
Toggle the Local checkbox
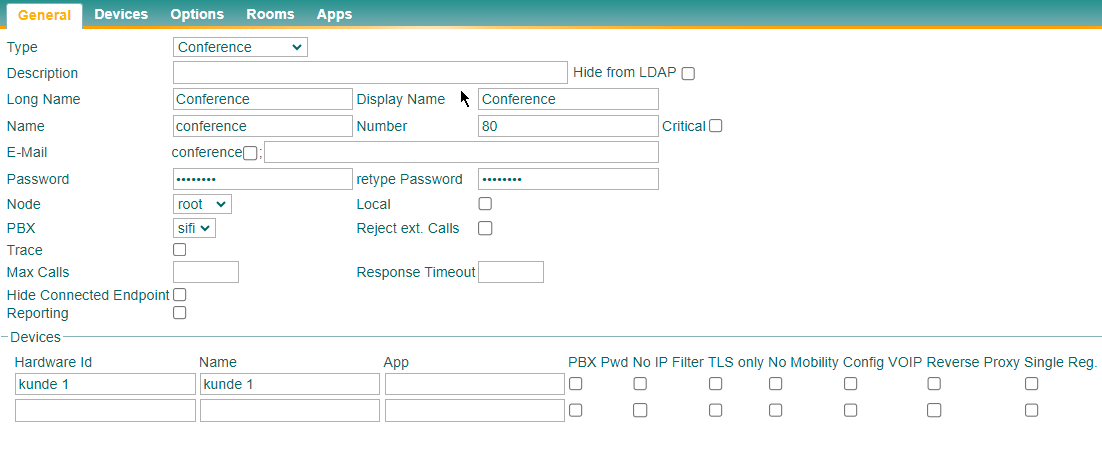click(485, 204)
